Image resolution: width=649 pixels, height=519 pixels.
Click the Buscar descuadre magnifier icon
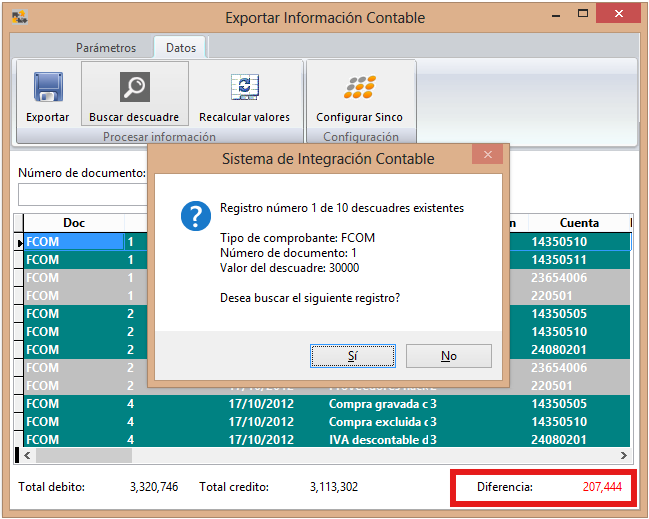coord(134,88)
